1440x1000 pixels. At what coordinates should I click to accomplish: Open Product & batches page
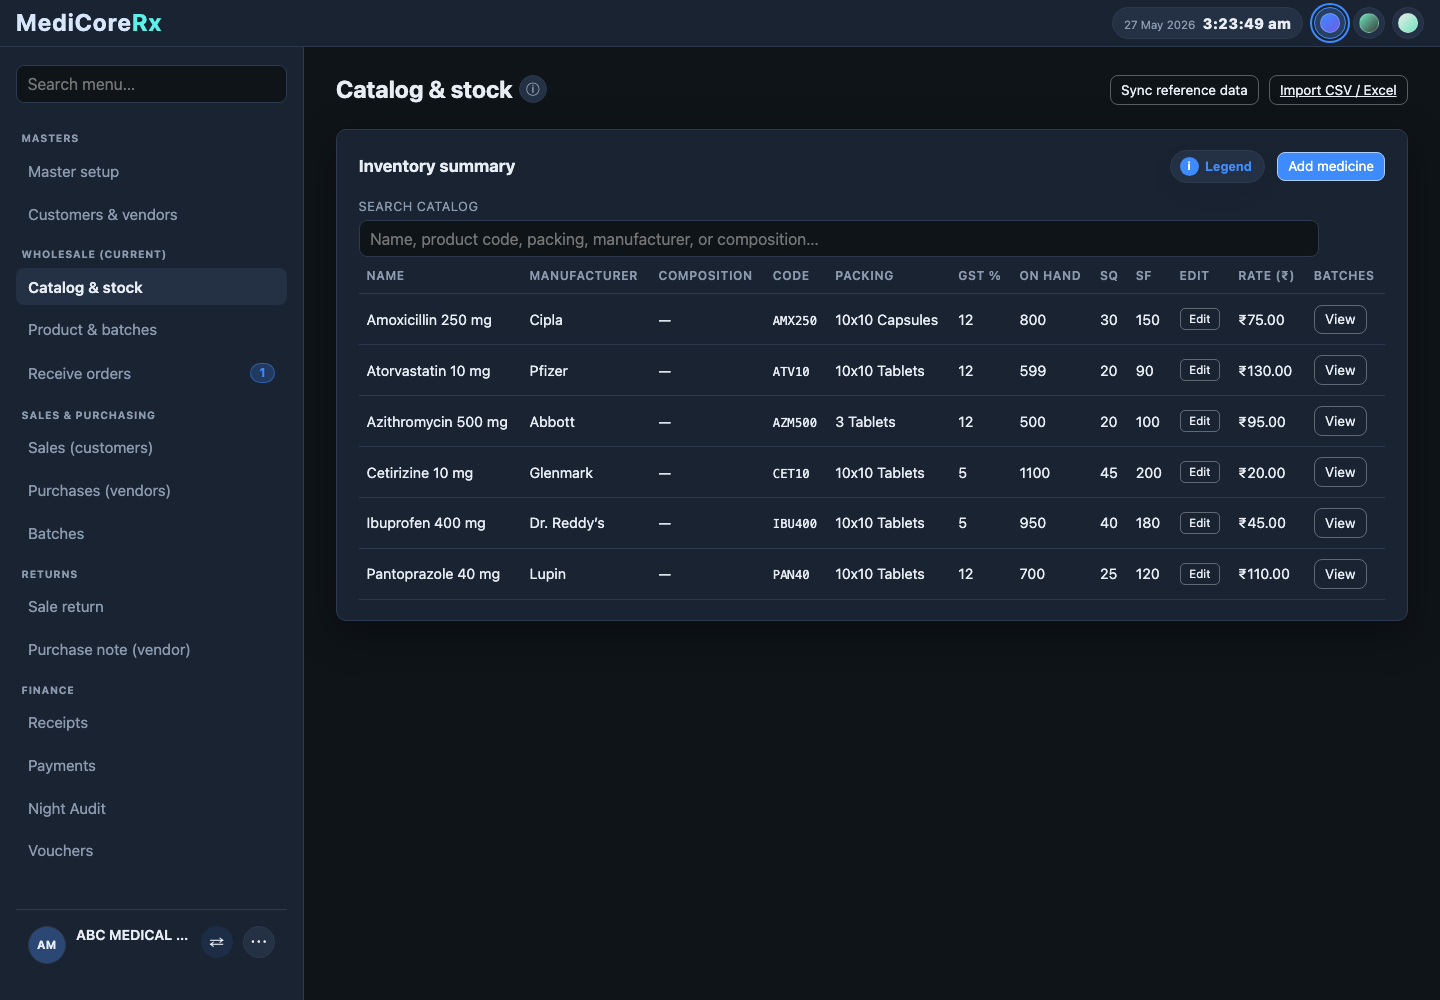click(152, 330)
